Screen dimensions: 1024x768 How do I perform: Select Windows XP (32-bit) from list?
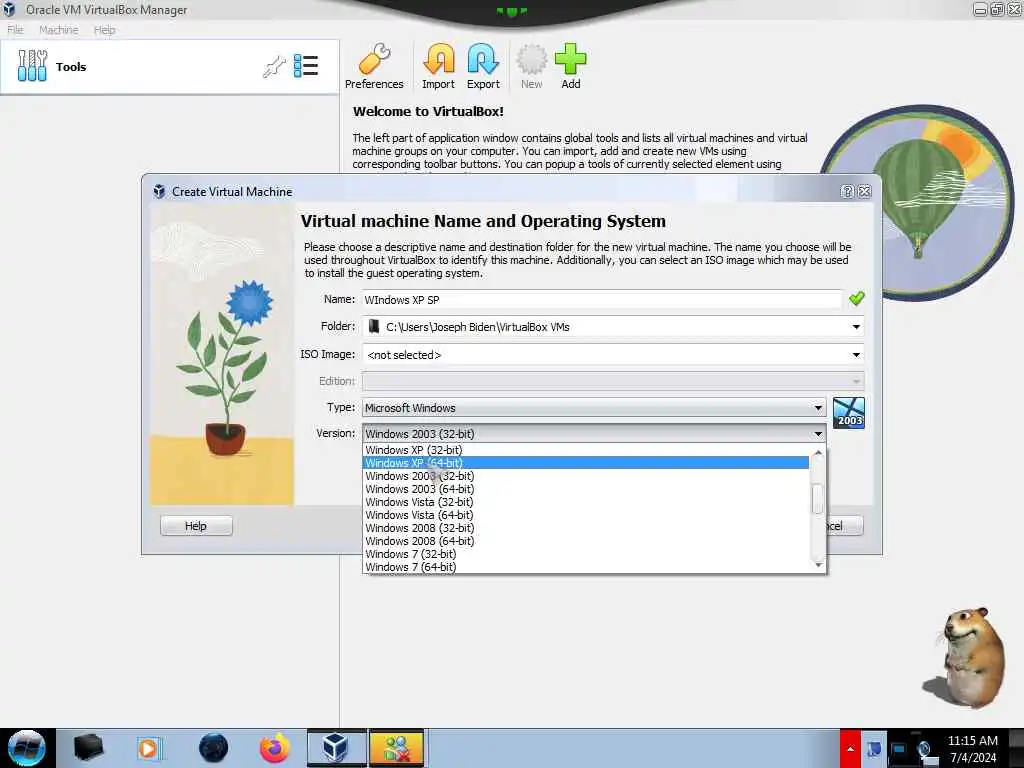click(x=586, y=450)
